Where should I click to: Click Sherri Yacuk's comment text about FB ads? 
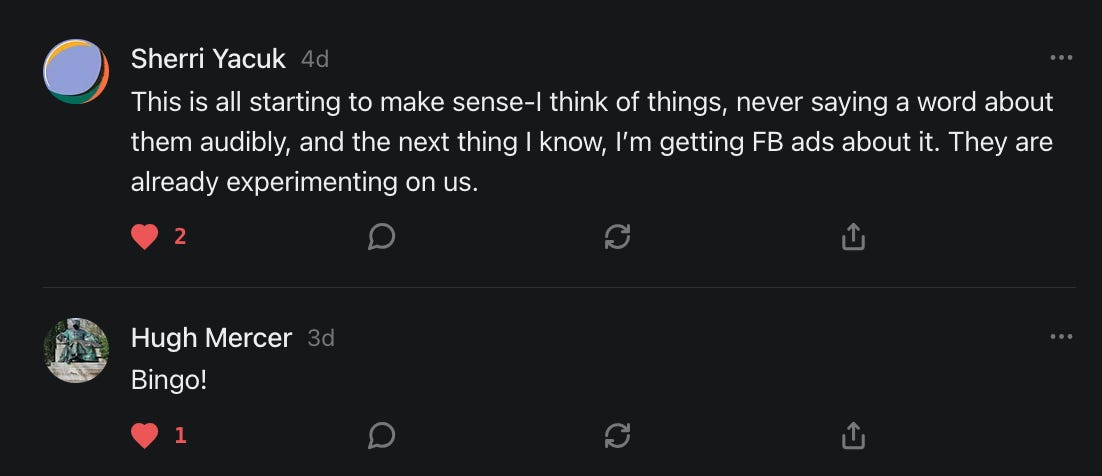592,142
